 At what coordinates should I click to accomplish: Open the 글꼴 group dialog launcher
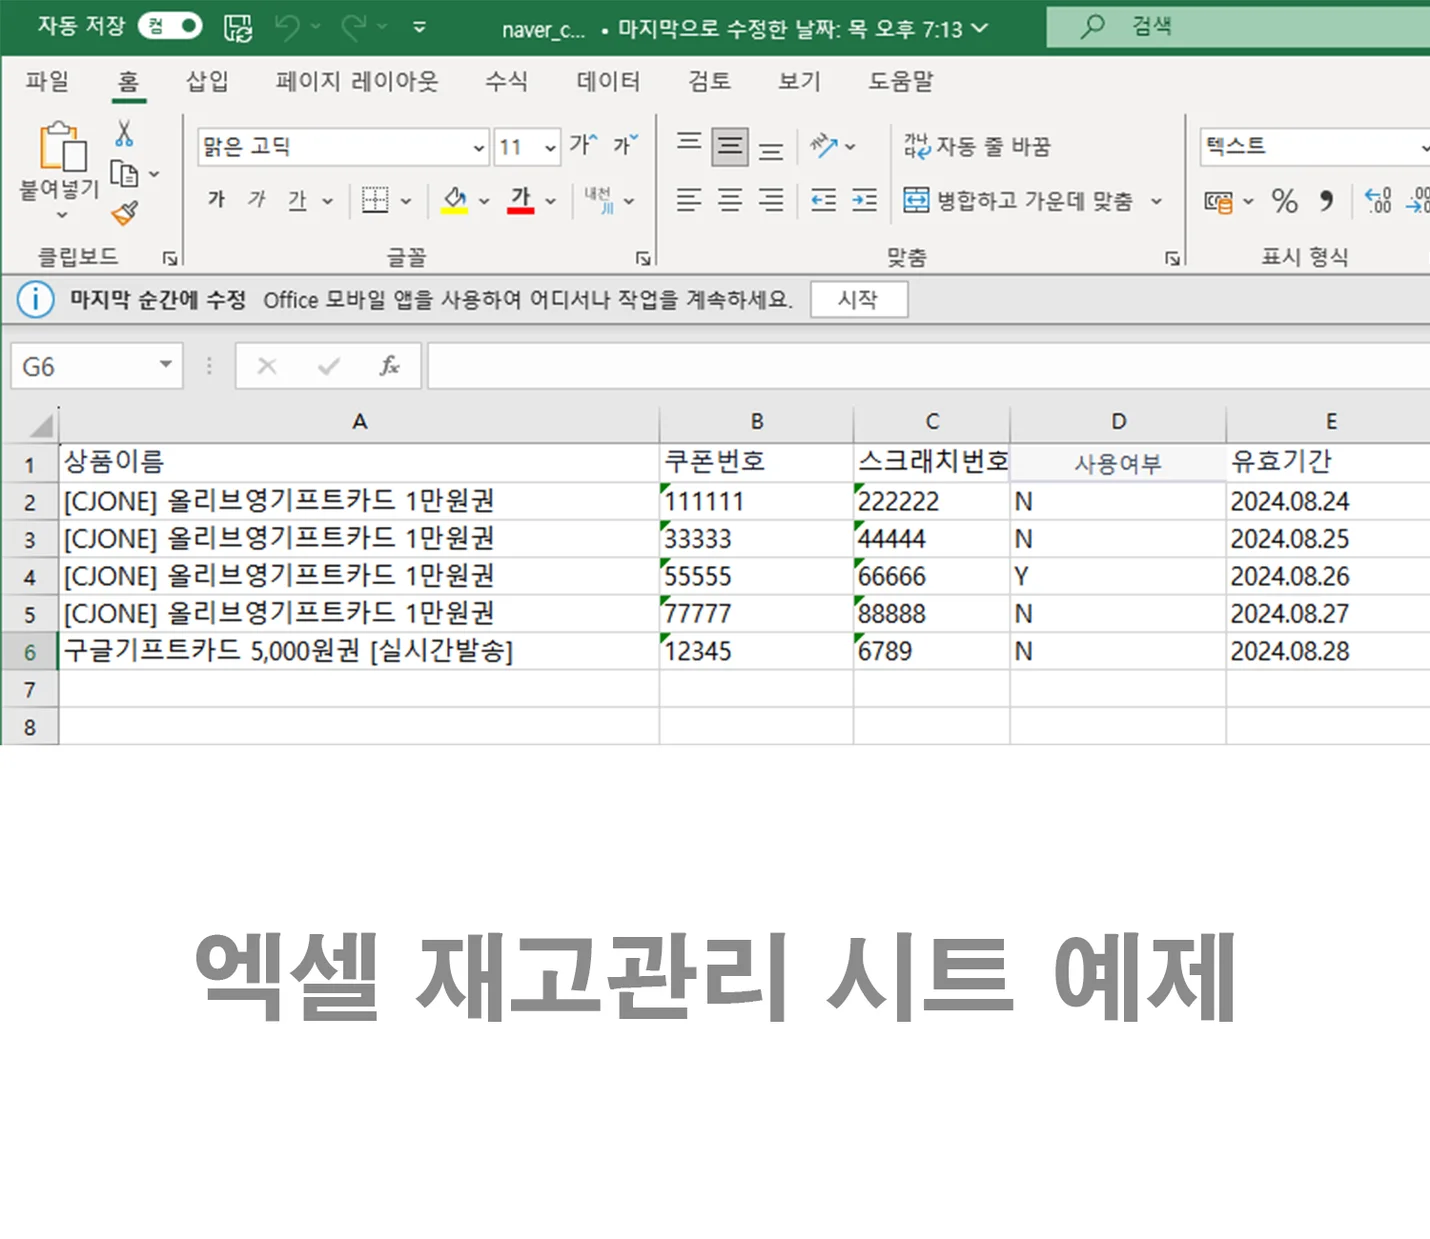(643, 259)
